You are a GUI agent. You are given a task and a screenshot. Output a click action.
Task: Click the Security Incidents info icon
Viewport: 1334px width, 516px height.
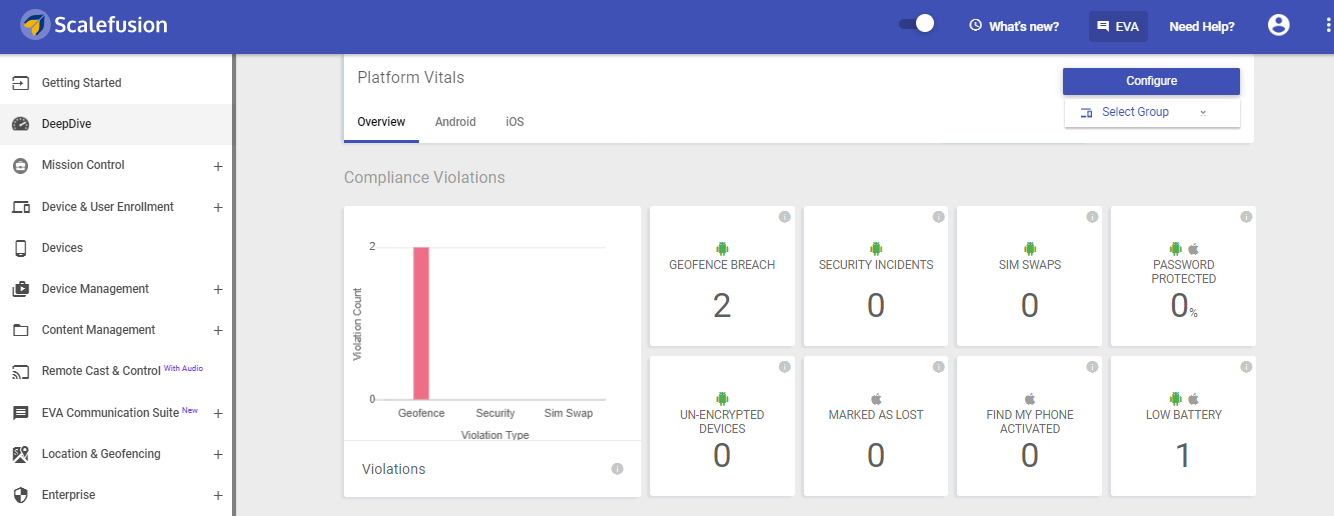pyautogui.click(x=938, y=217)
